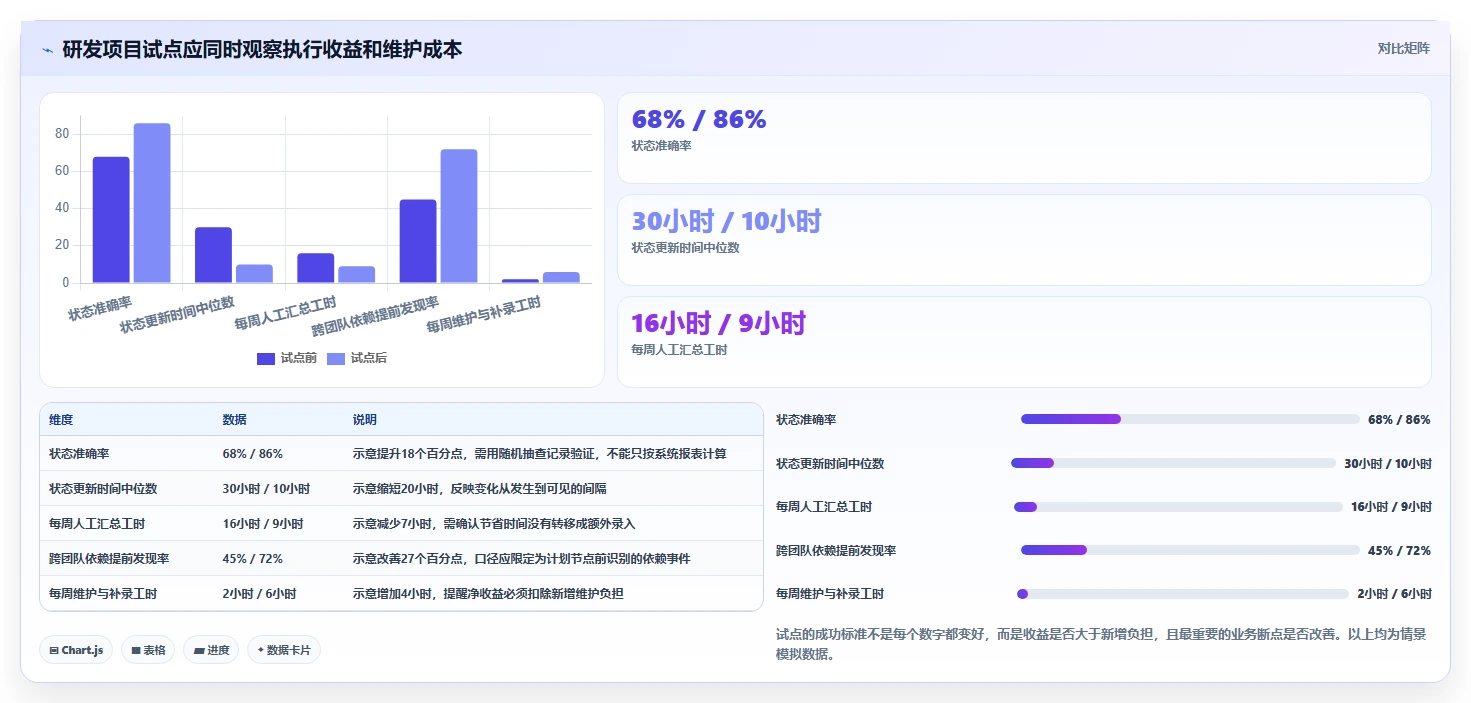Select the 试点后 bar for 每周人工汇总工时

356,274
